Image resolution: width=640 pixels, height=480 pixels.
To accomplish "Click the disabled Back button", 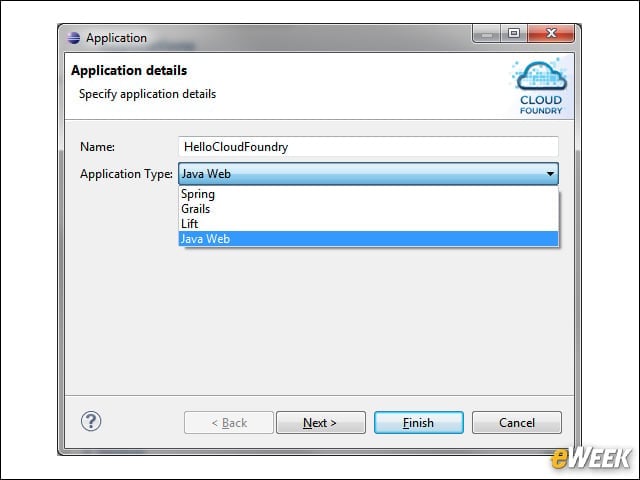I will [229, 422].
